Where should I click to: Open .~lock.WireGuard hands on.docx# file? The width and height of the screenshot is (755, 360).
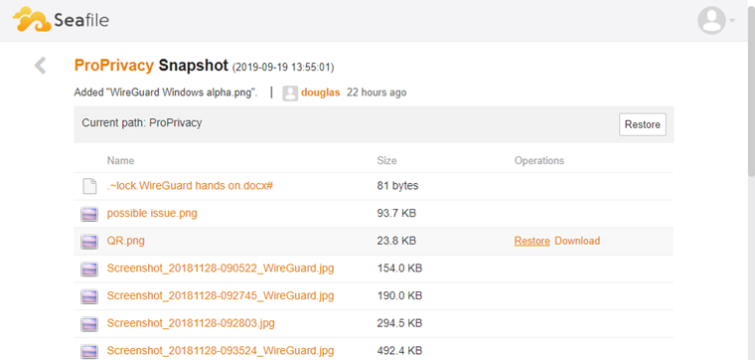coord(190,186)
